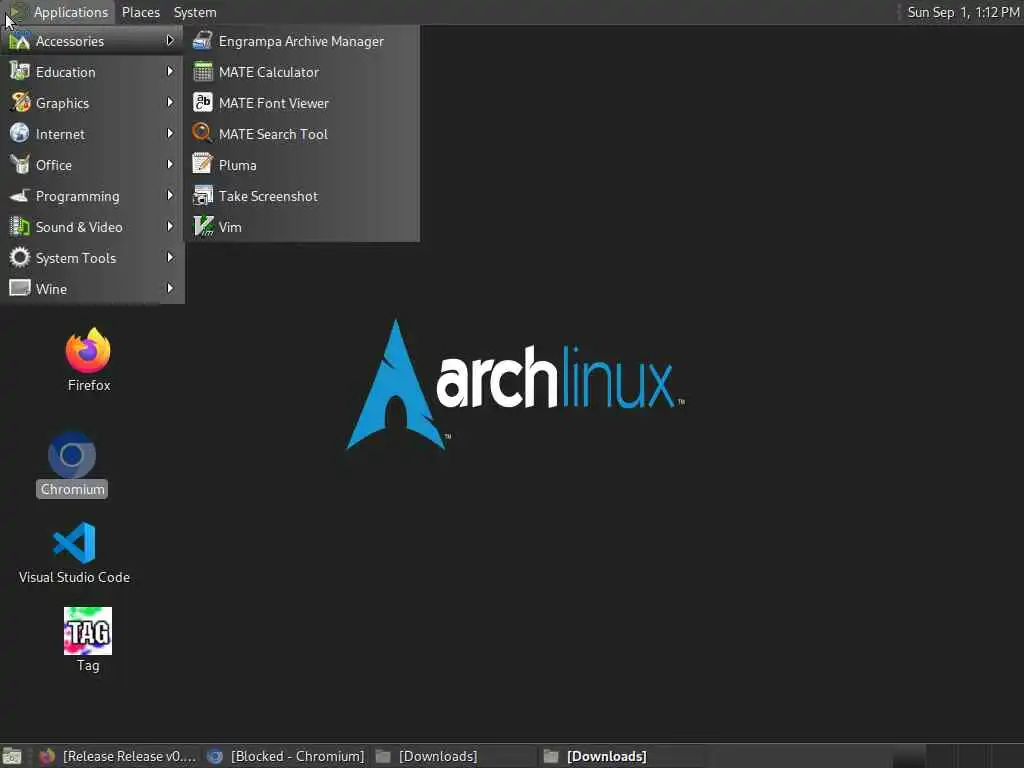Screen dimensions: 1024x768
Task: Open the Places menu
Action: point(140,12)
